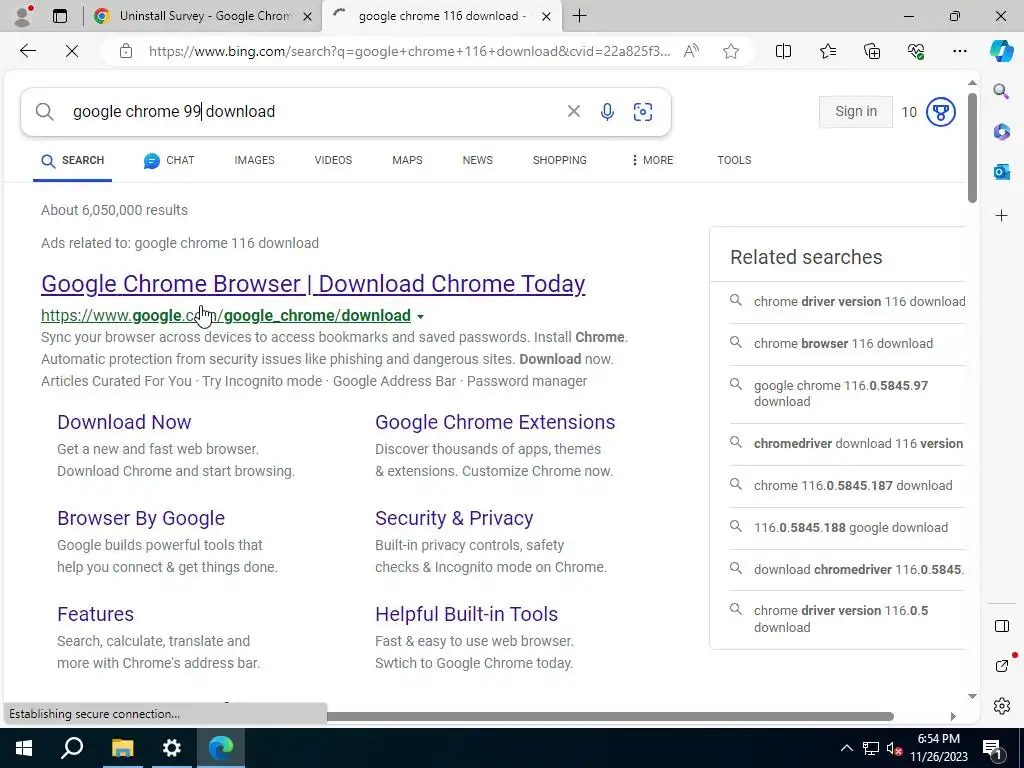Click the Sign in button

click(x=856, y=112)
